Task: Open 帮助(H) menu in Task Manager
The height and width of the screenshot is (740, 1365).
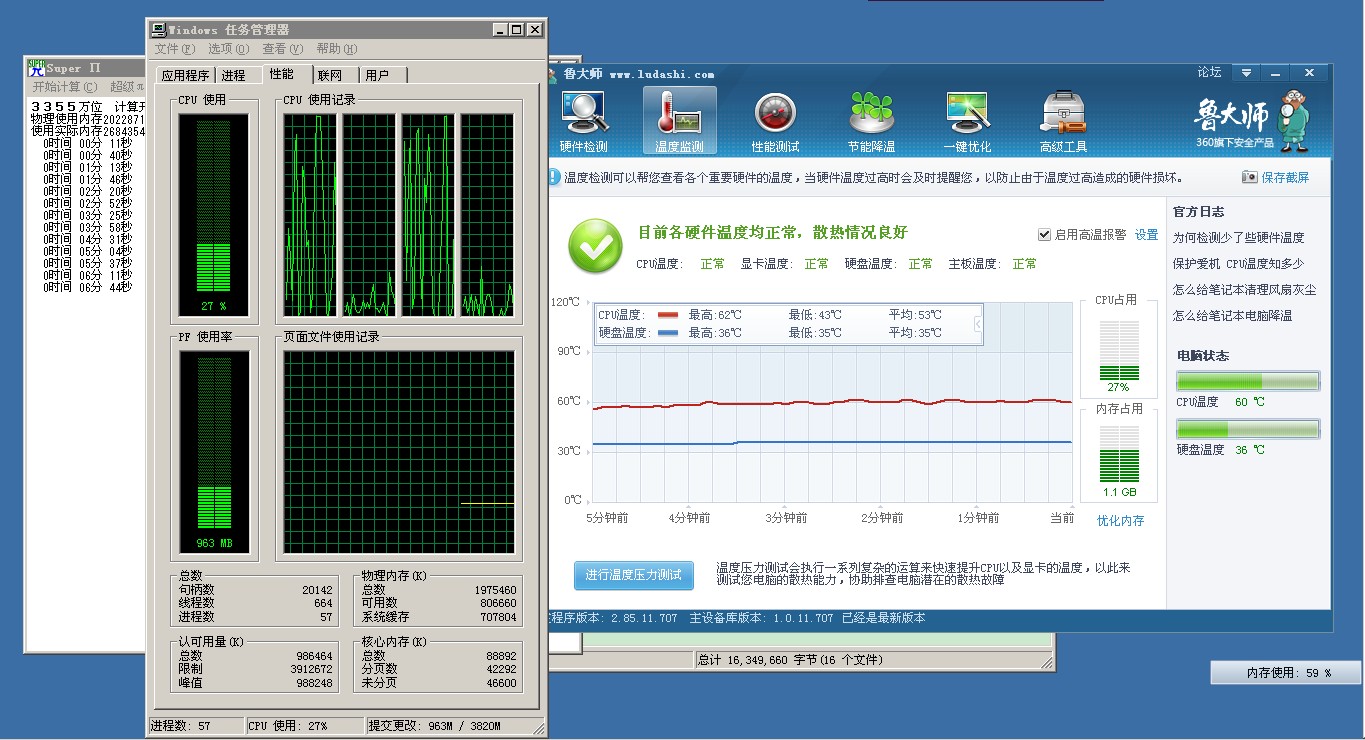Action: point(336,49)
